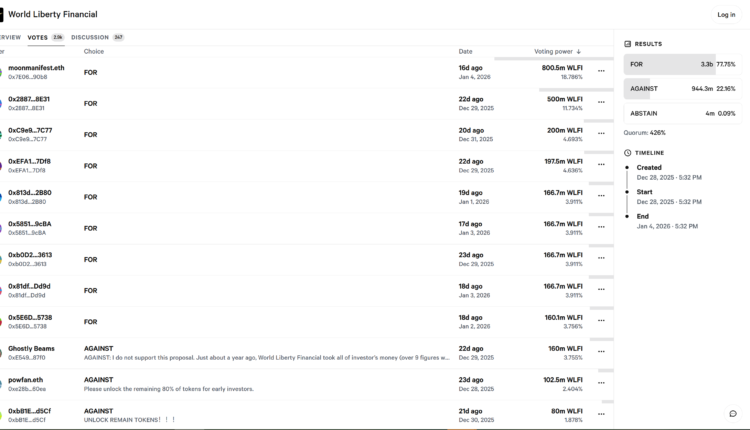Click the moonmanifest.eth avatar
The height and width of the screenshot is (430, 750).
(1, 72)
